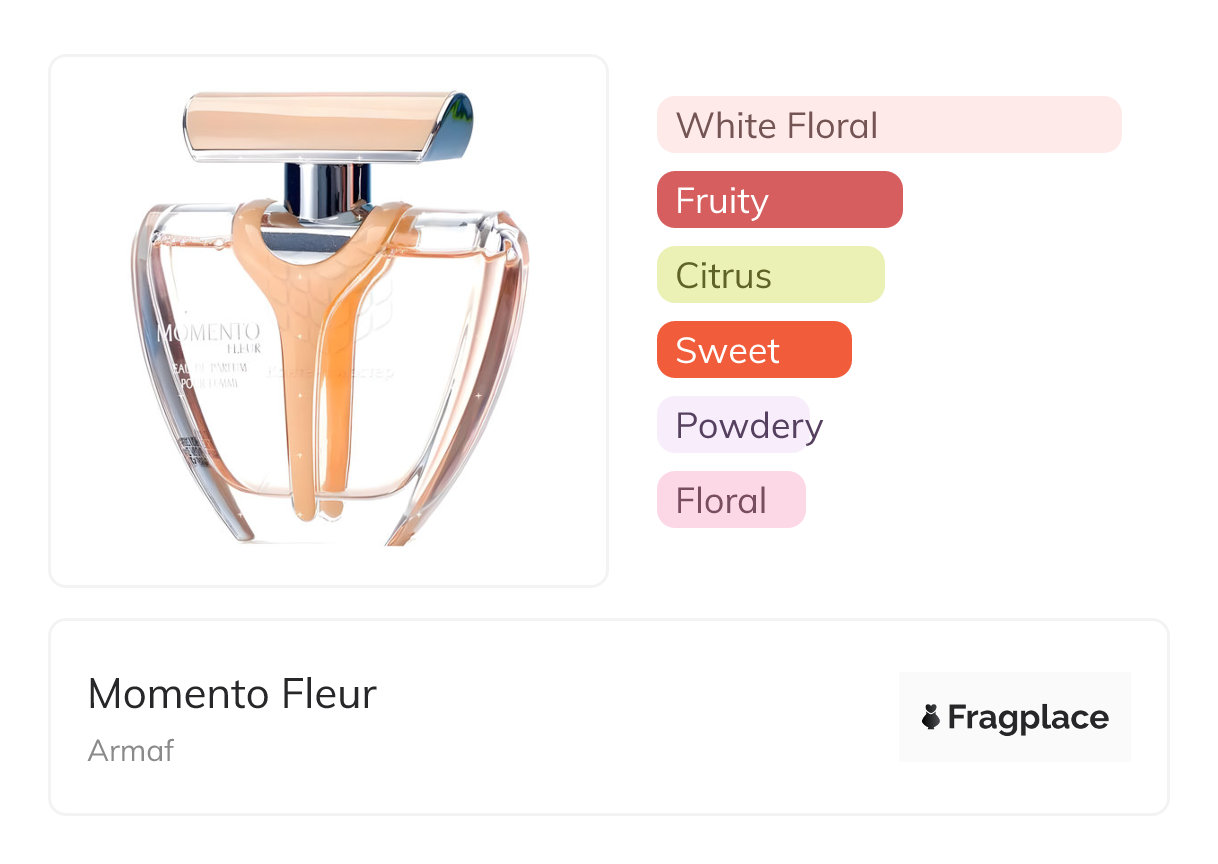
Task: Choose the Sweet accord bar
Action: pos(753,350)
